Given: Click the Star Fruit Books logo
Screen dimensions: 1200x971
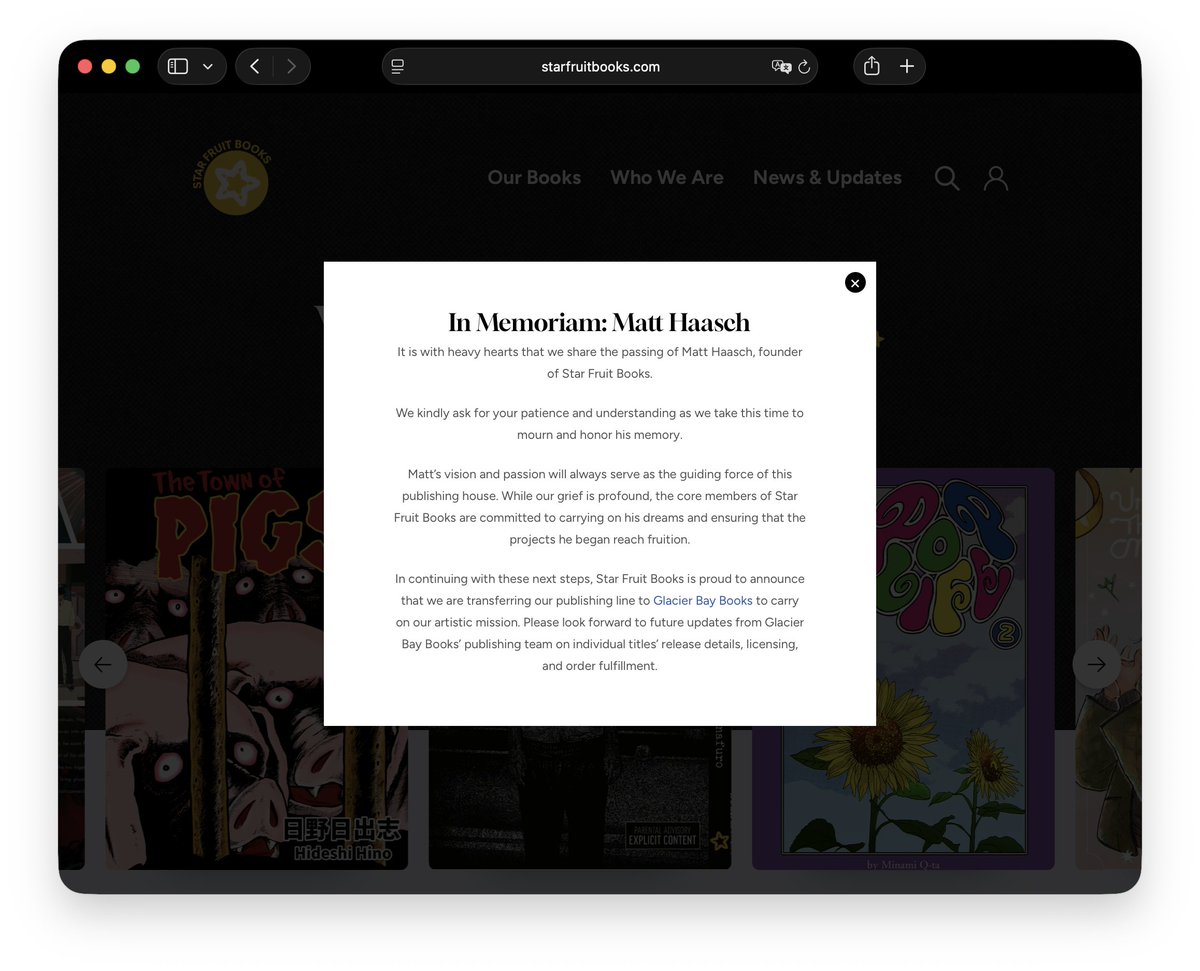Looking at the screenshot, I should (x=233, y=178).
